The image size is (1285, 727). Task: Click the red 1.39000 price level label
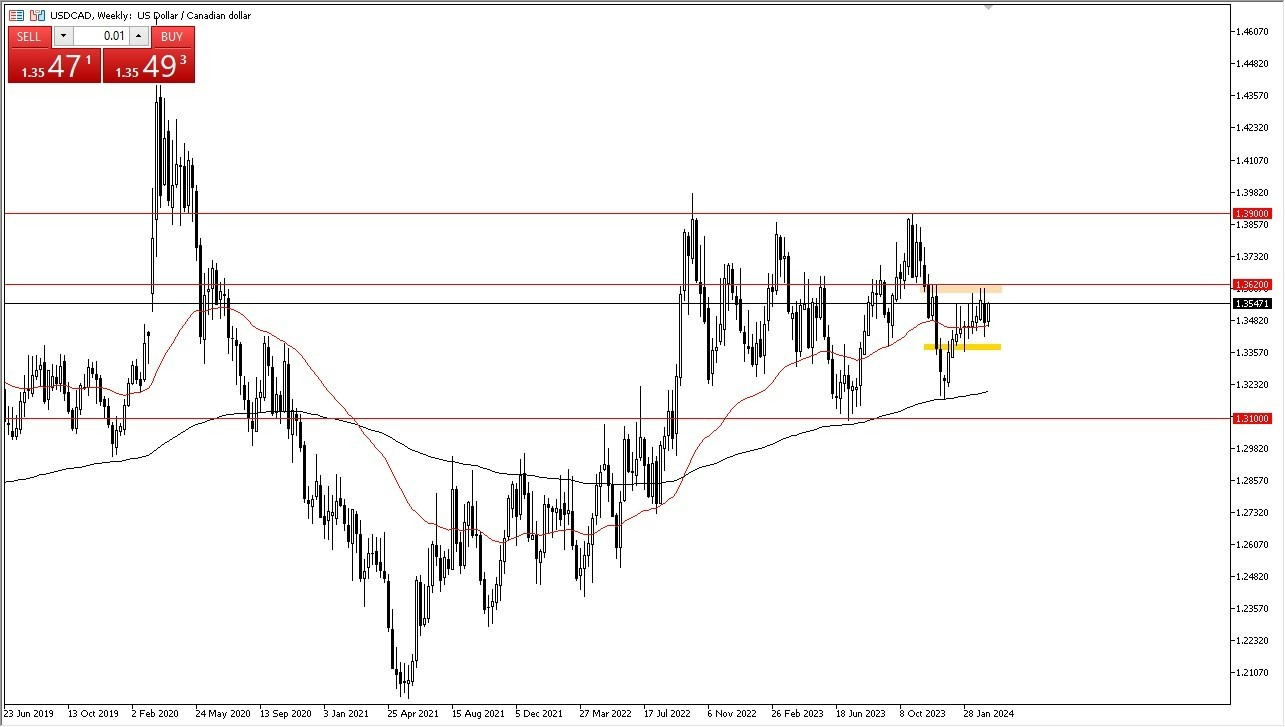1253,213
